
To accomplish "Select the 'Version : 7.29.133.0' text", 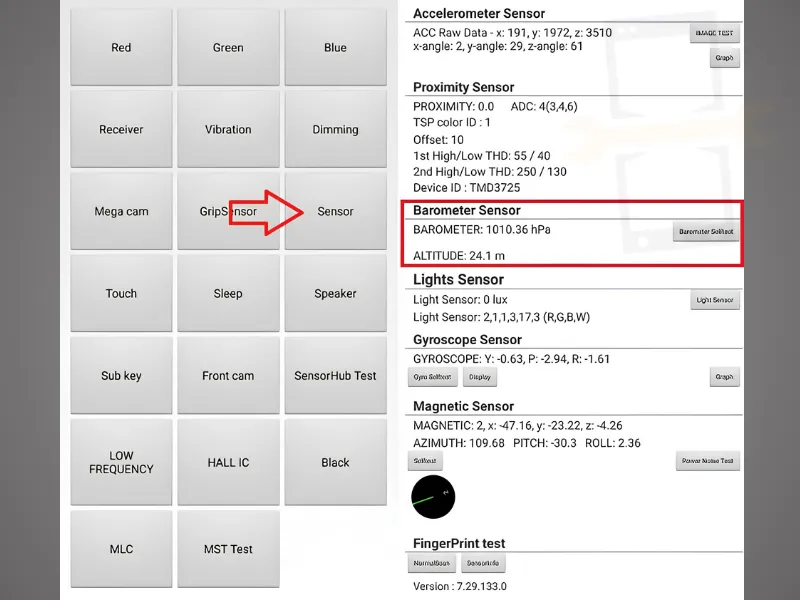I will tap(460, 586).
